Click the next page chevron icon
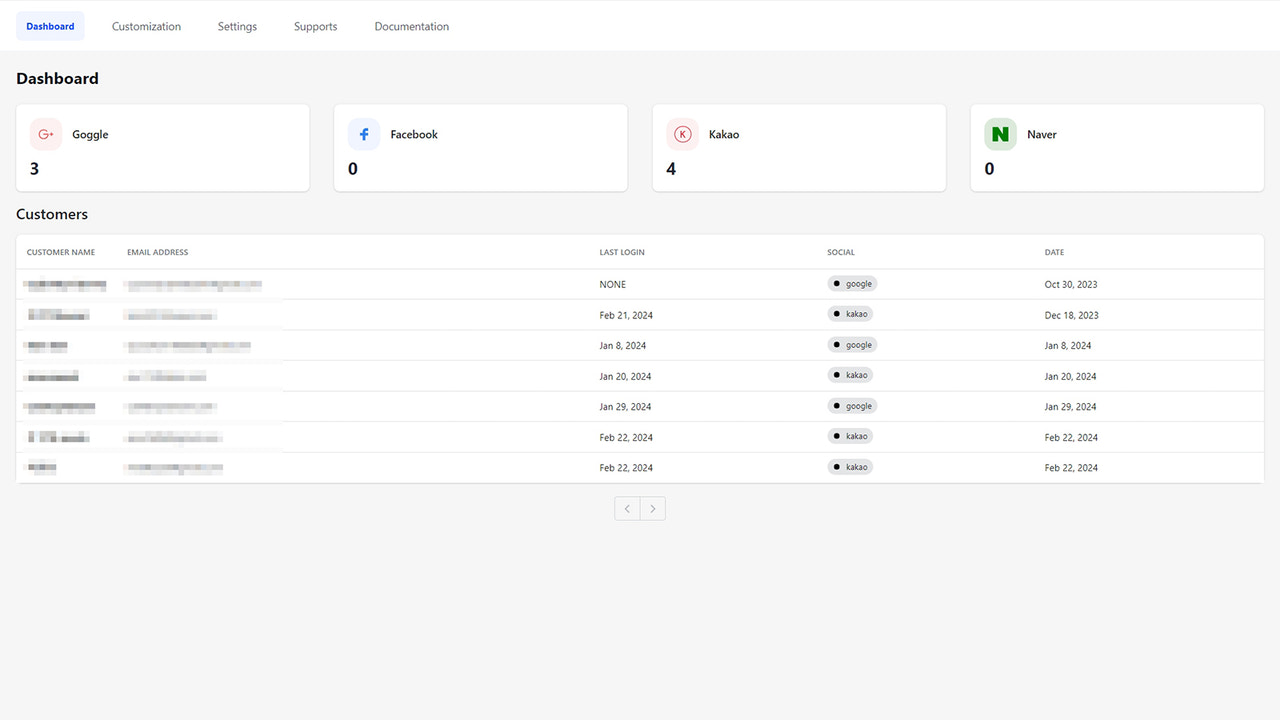The image size is (1280, 720). coord(653,508)
